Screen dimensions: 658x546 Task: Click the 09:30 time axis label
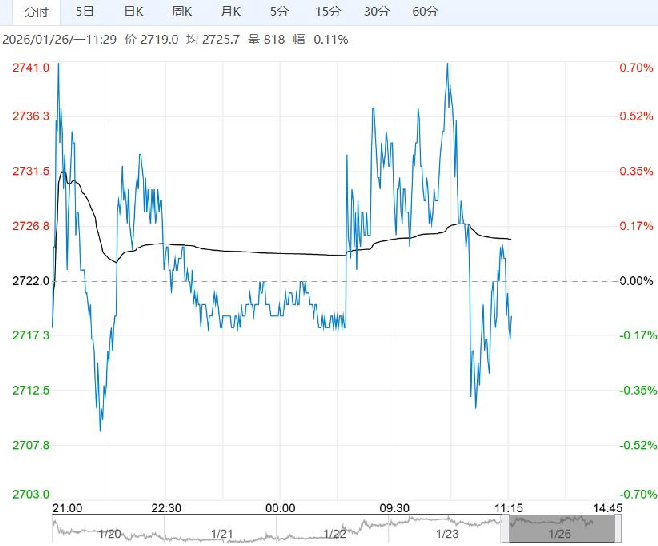click(x=395, y=507)
